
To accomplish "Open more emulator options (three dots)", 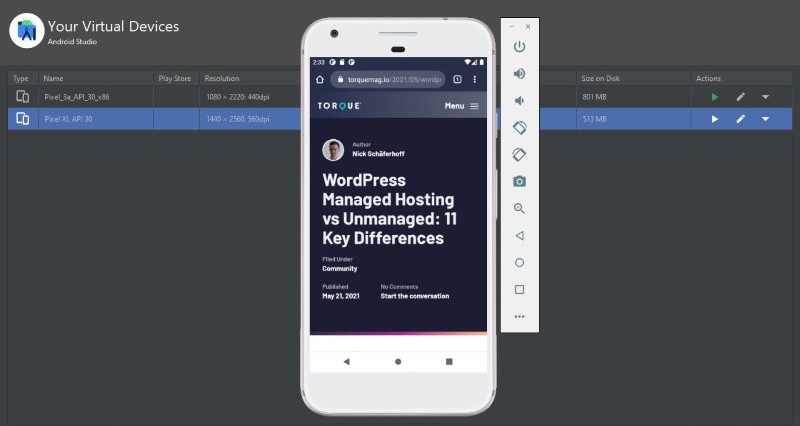I will tap(519, 316).
